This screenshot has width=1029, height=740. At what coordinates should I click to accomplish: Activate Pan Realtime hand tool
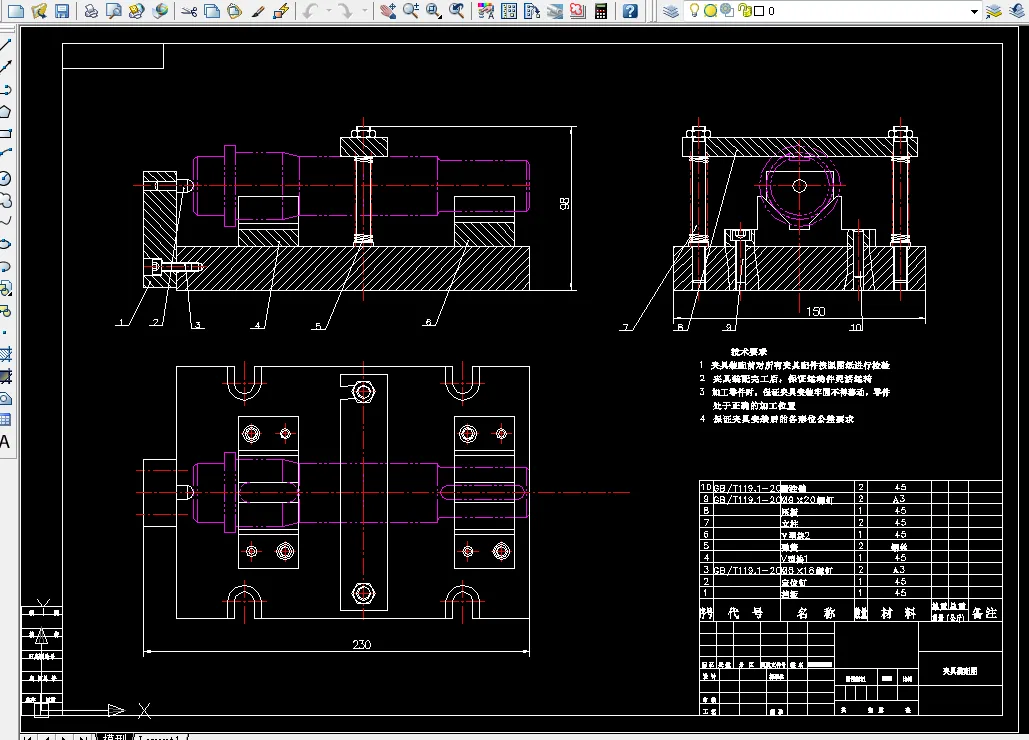(x=388, y=10)
